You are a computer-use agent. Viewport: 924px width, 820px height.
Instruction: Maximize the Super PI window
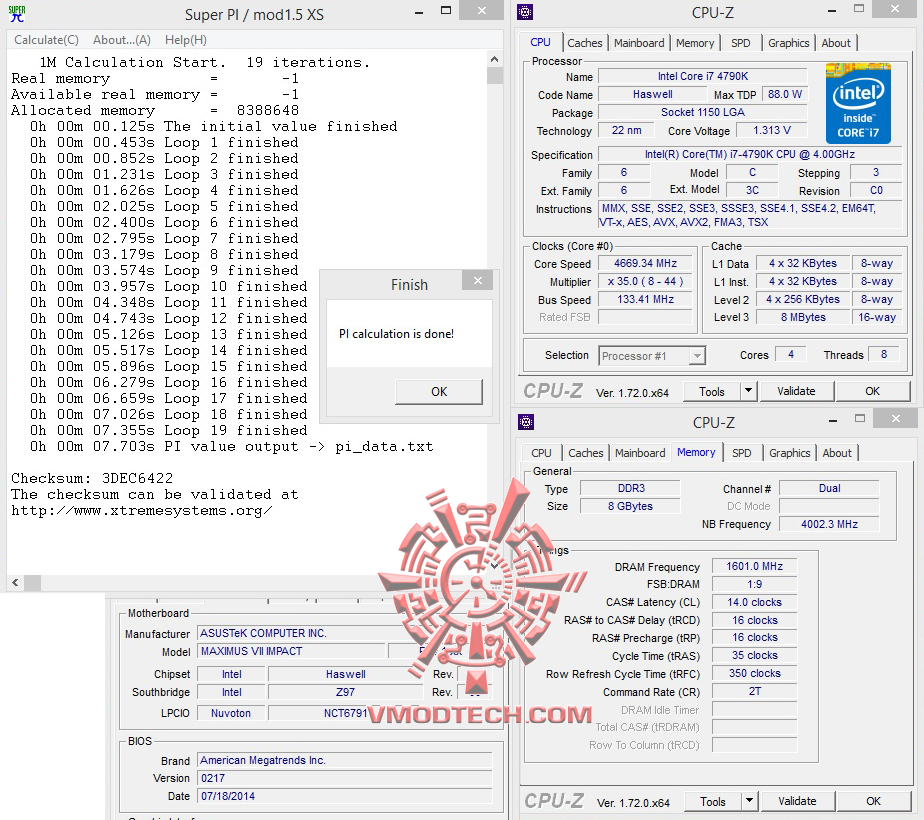(446, 11)
